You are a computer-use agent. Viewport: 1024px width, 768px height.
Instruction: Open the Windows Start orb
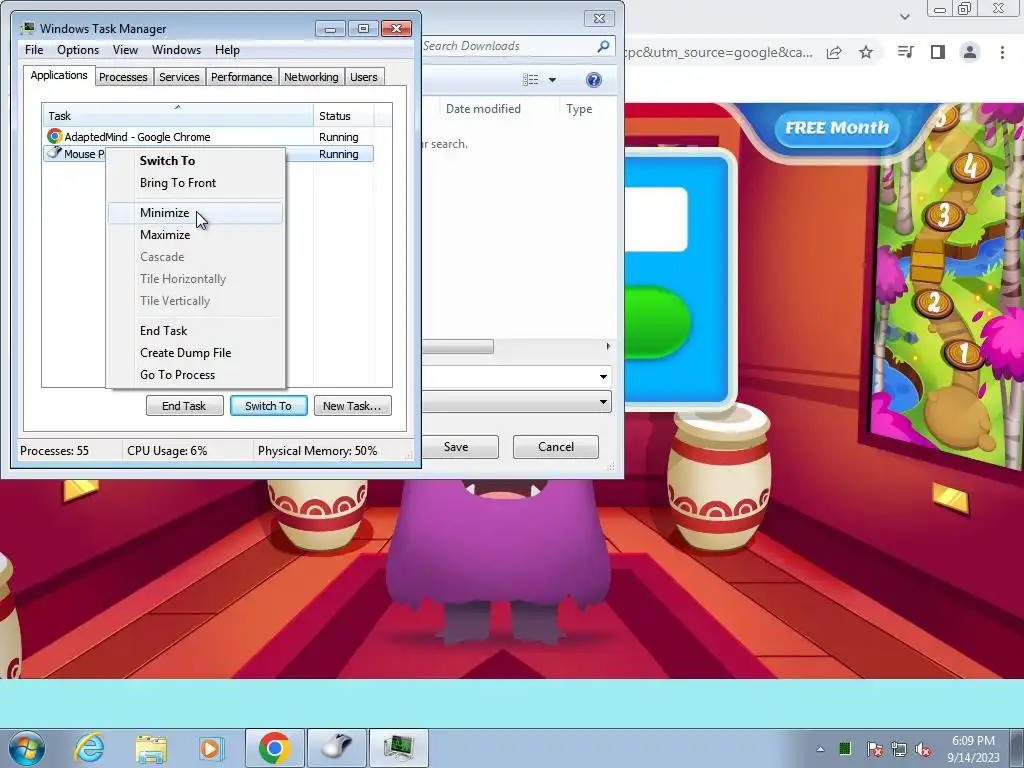(27, 748)
